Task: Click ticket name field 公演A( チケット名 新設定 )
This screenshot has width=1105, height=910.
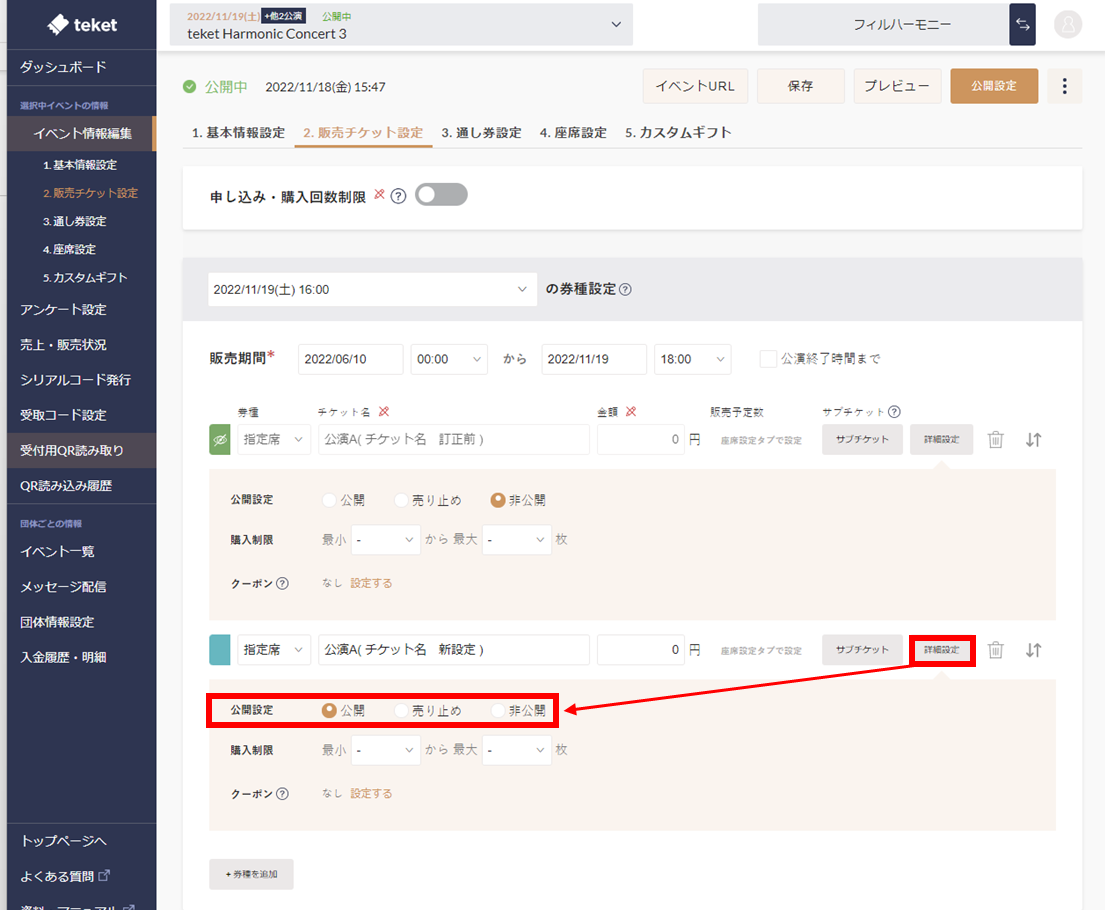Action: [454, 650]
